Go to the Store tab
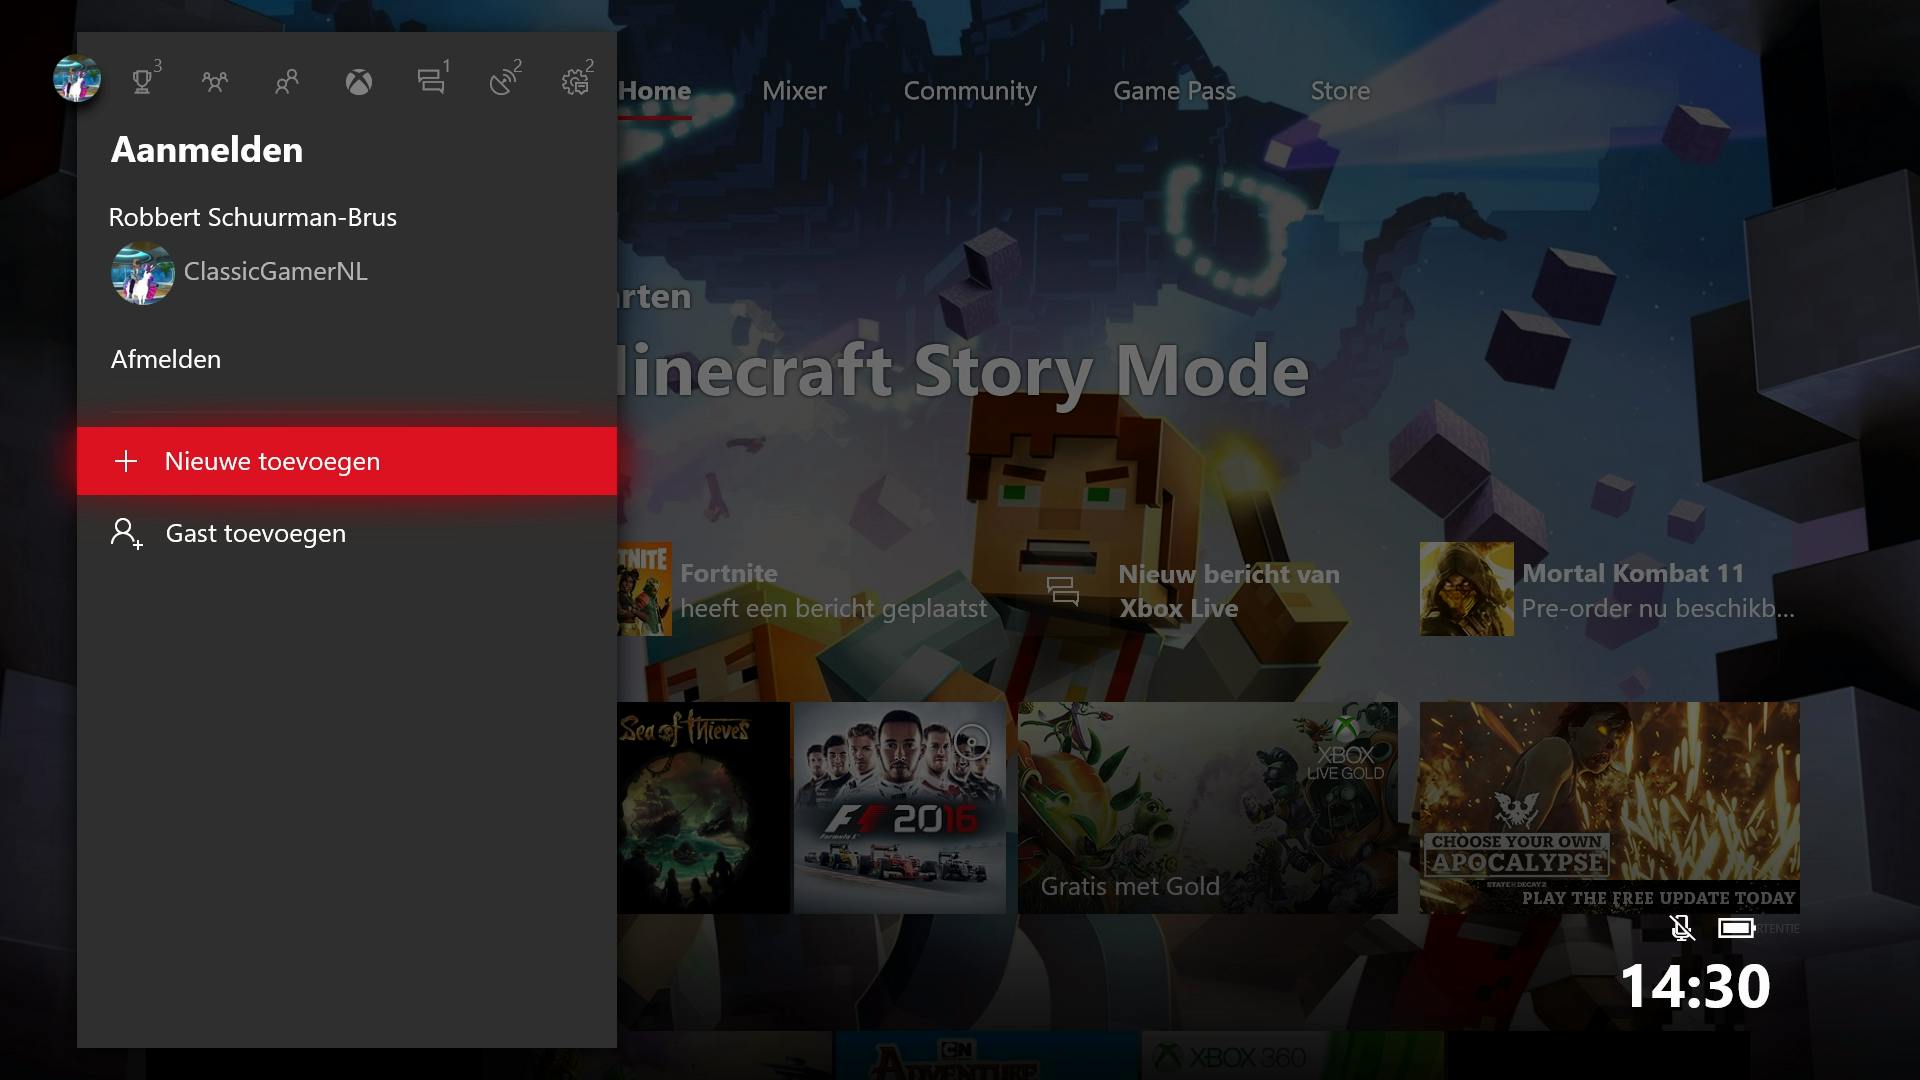This screenshot has height=1080, width=1920. 1340,91
